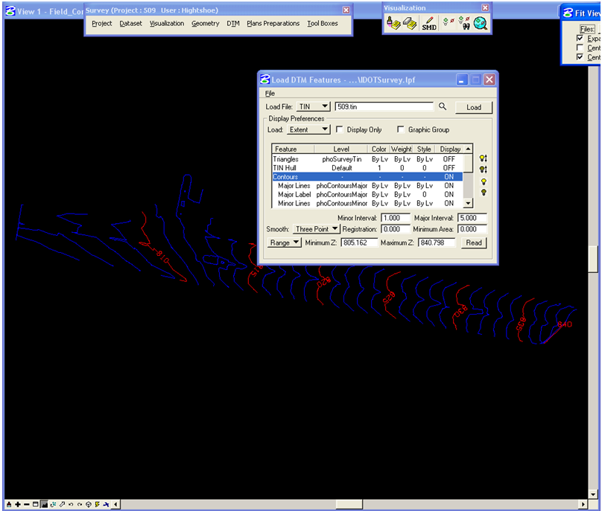This screenshot has width=602, height=511.
Task: Enable the Display Only checkbox
Action: tap(339, 129)
